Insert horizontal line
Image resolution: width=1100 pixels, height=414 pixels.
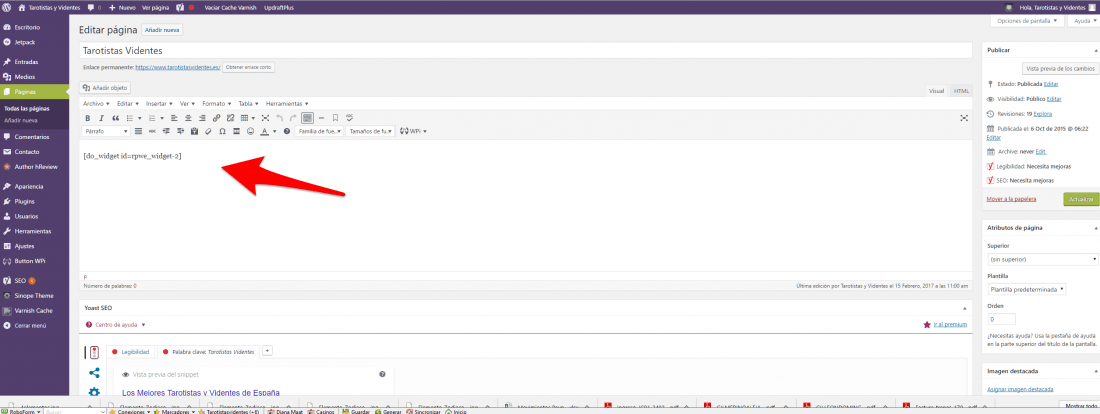321,118
